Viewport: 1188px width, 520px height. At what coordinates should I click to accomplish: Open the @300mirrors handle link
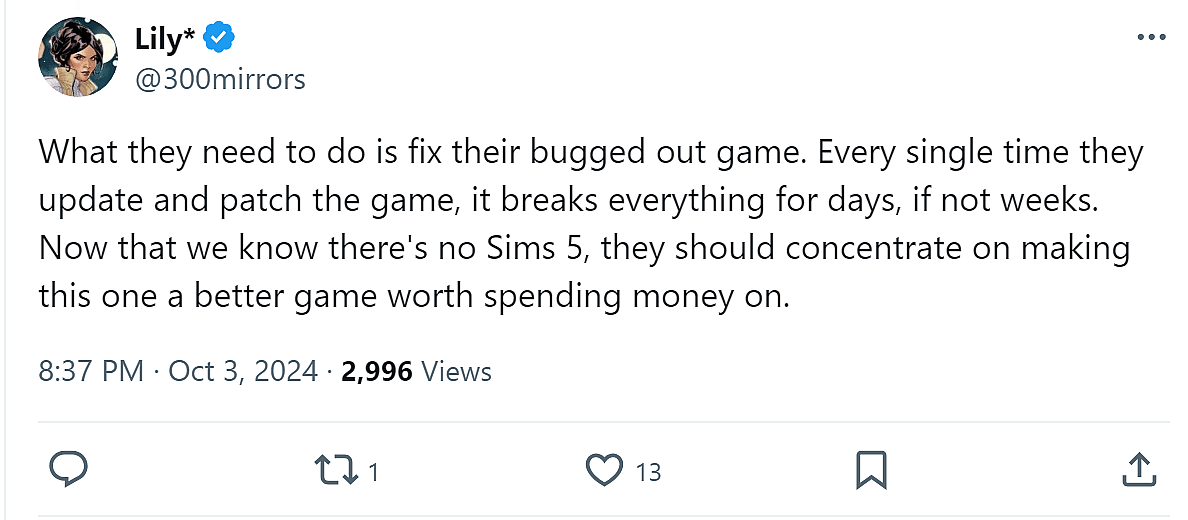(x=220, y=79)
